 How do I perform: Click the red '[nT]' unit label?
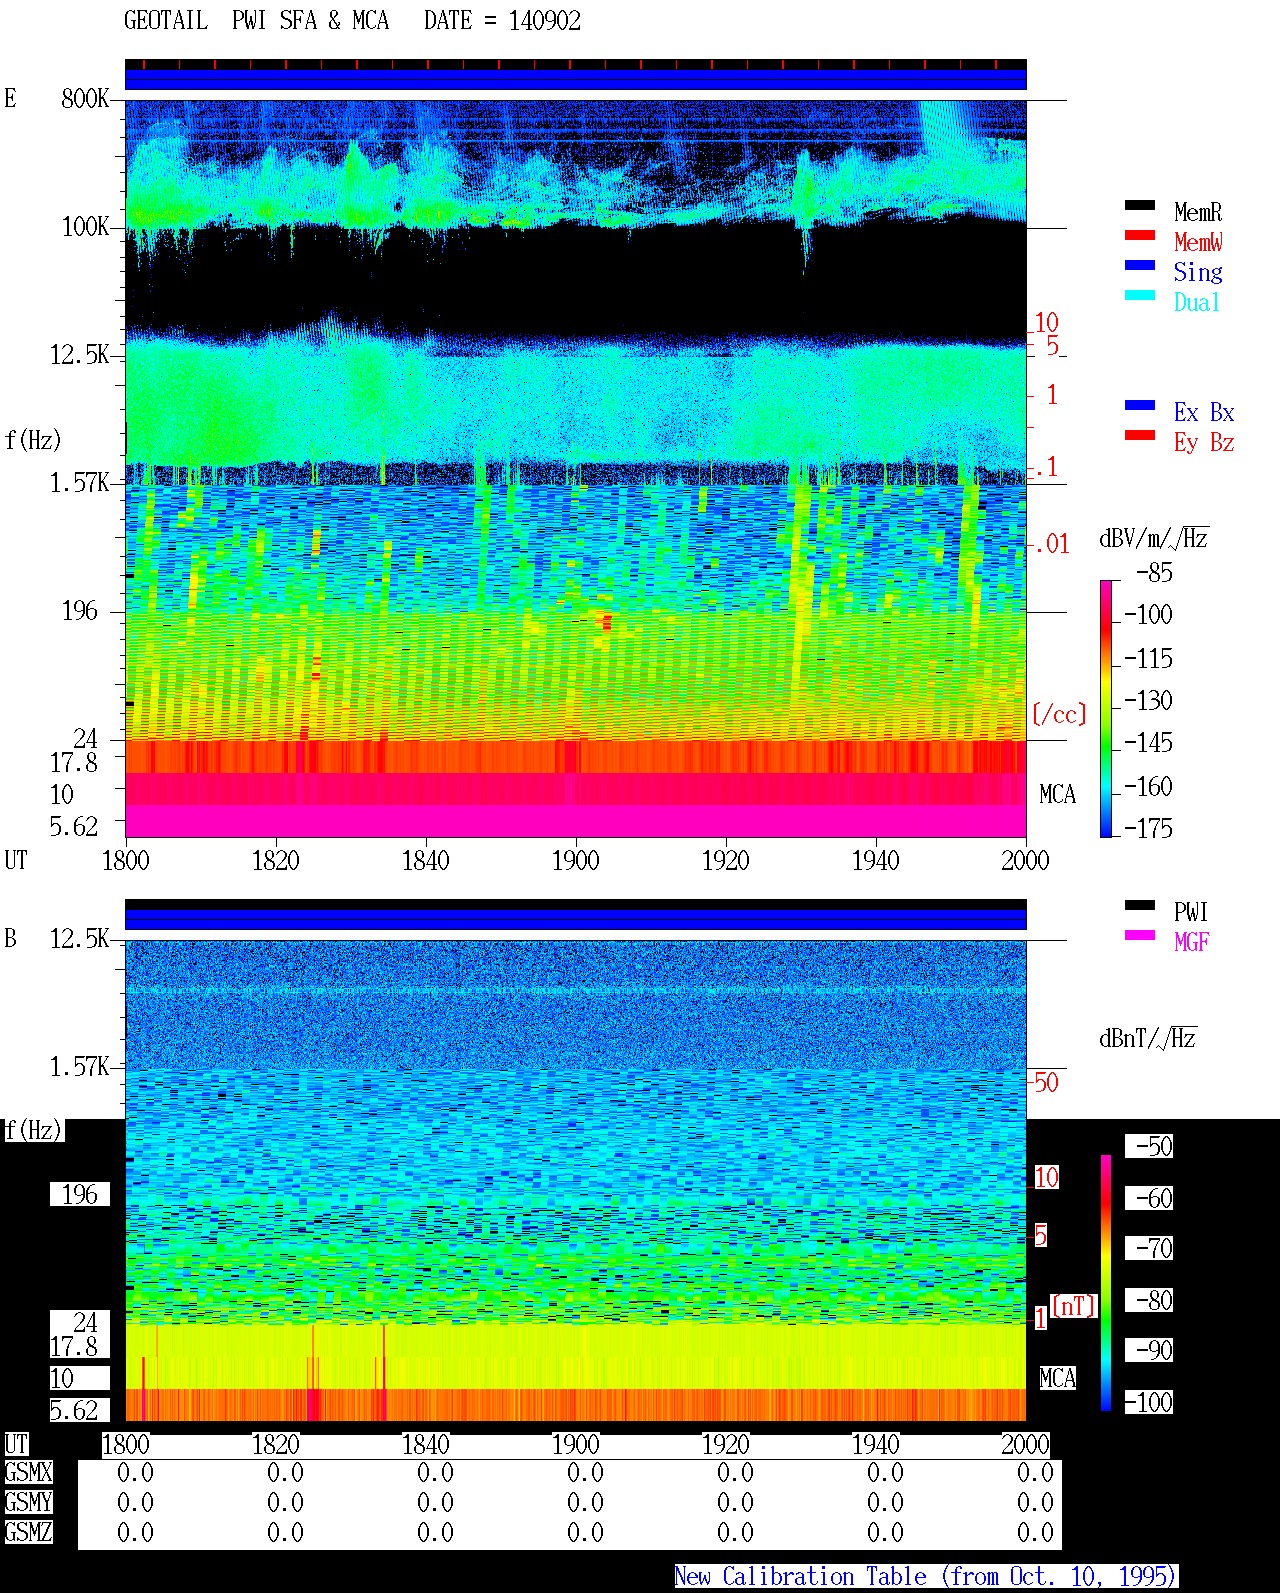pyautogui.click(x=1074, y=1306)
